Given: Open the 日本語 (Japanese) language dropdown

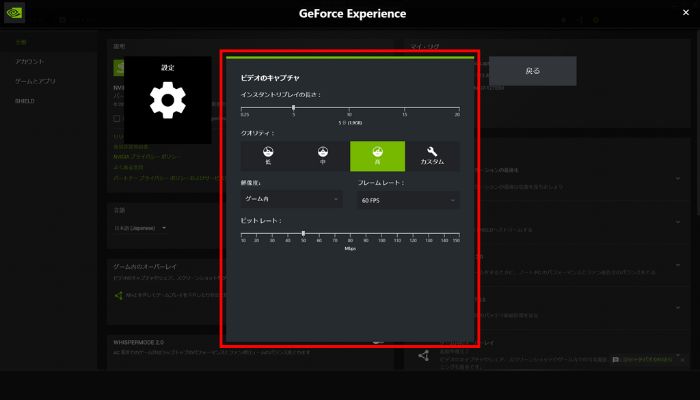Looking at the screenshot, I should pos(142,228).
